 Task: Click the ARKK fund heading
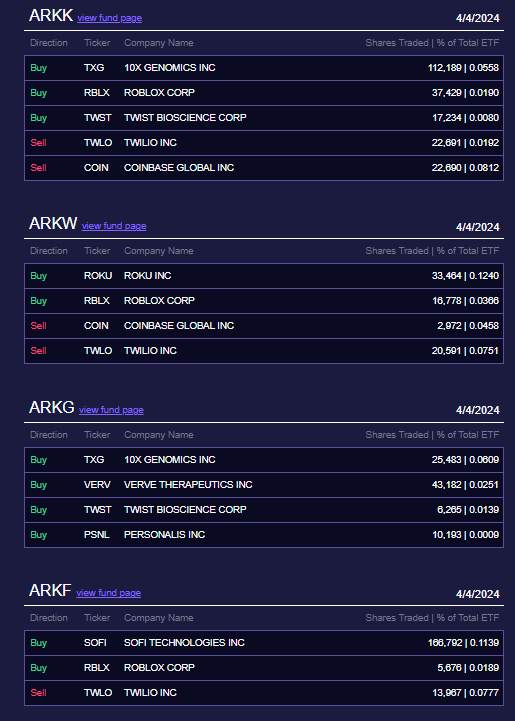click(x=51, y=16)
